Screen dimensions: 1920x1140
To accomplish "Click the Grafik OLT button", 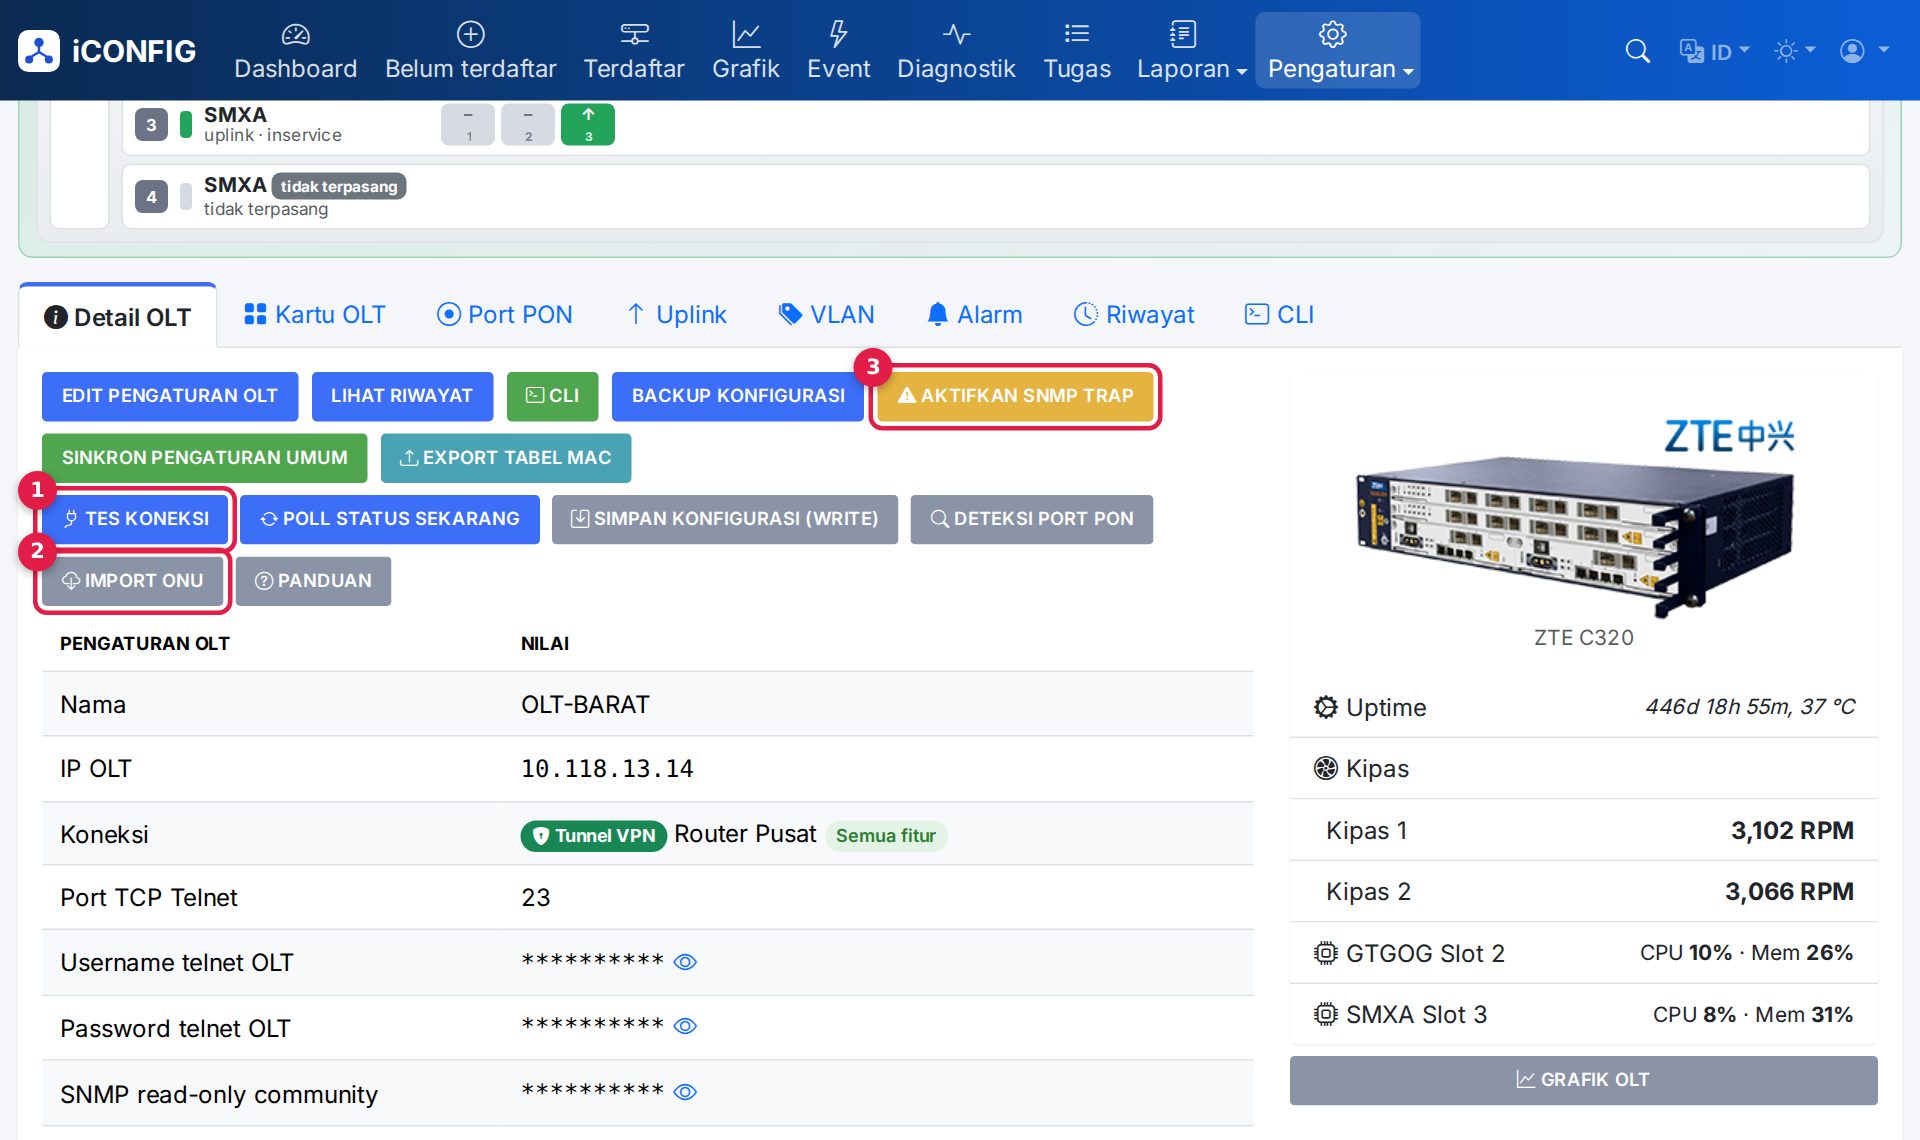I will (1583, 1080).
